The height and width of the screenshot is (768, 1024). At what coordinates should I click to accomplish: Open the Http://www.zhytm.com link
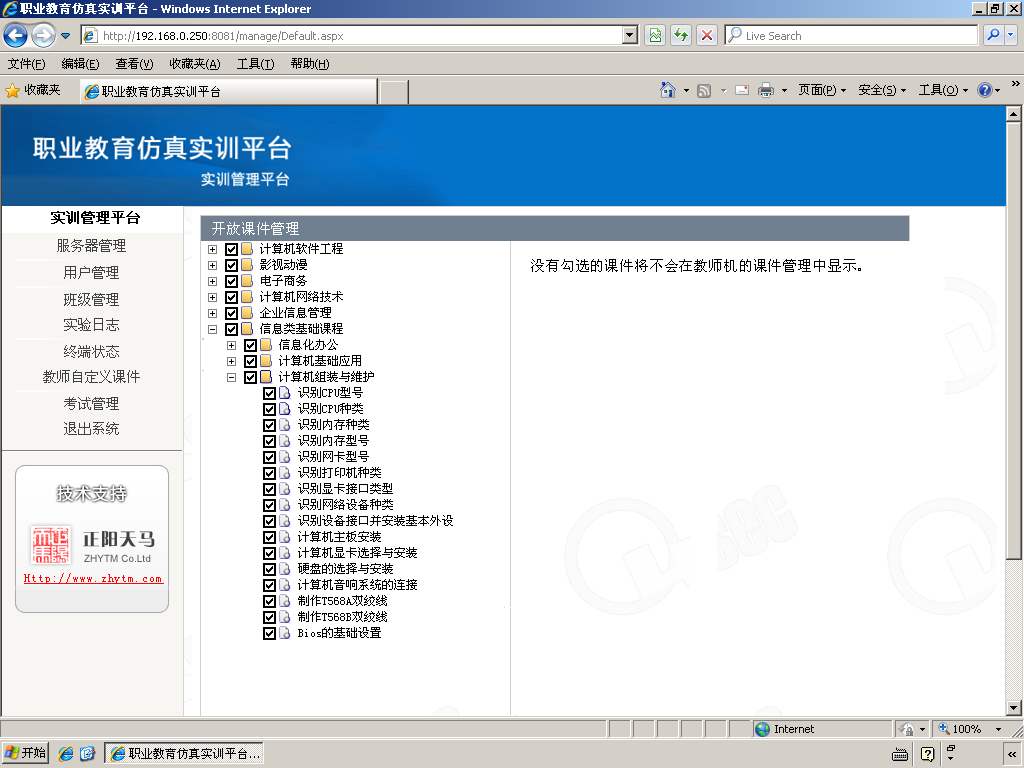point(93,579)
